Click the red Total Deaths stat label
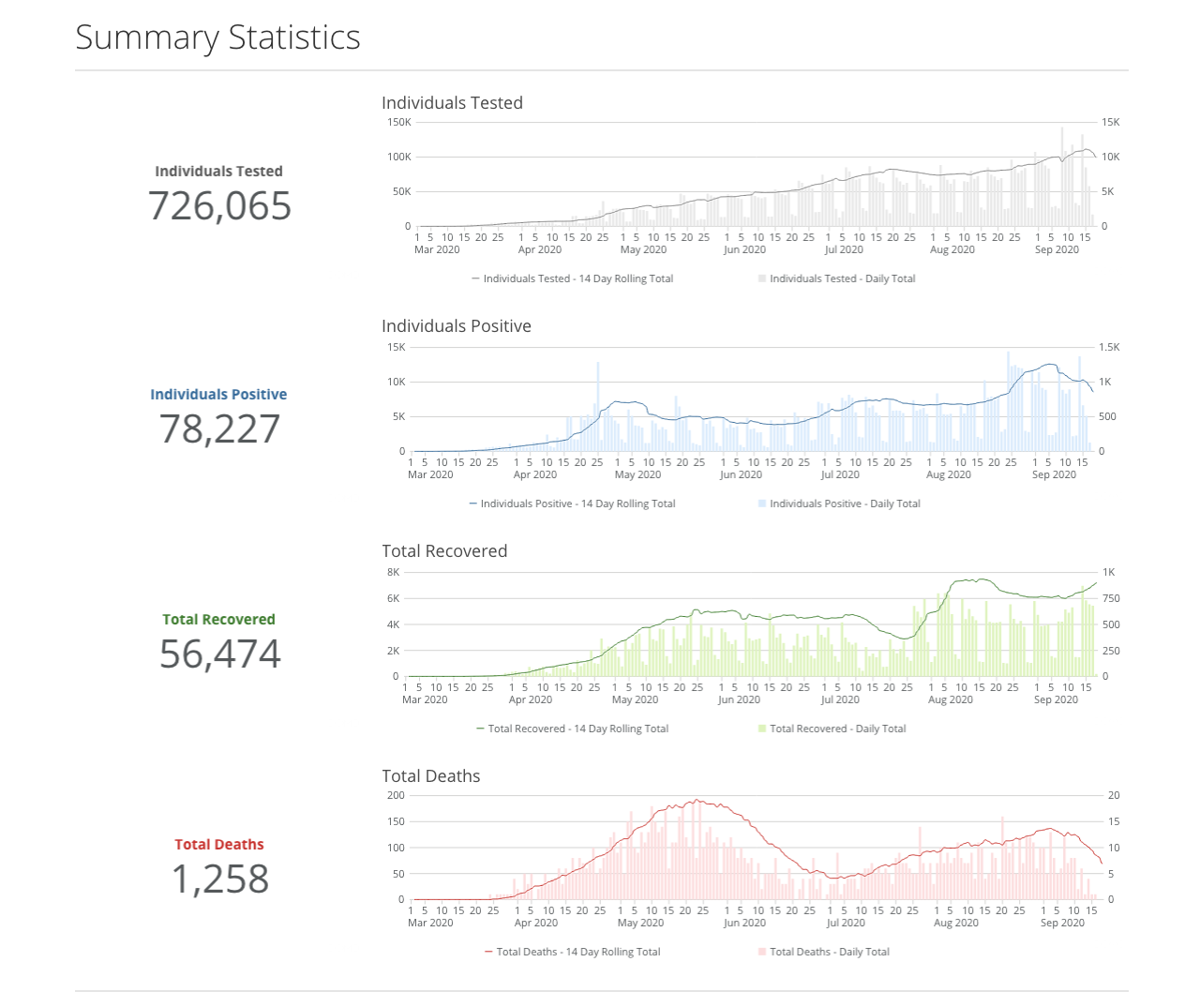 coord(219,844)
